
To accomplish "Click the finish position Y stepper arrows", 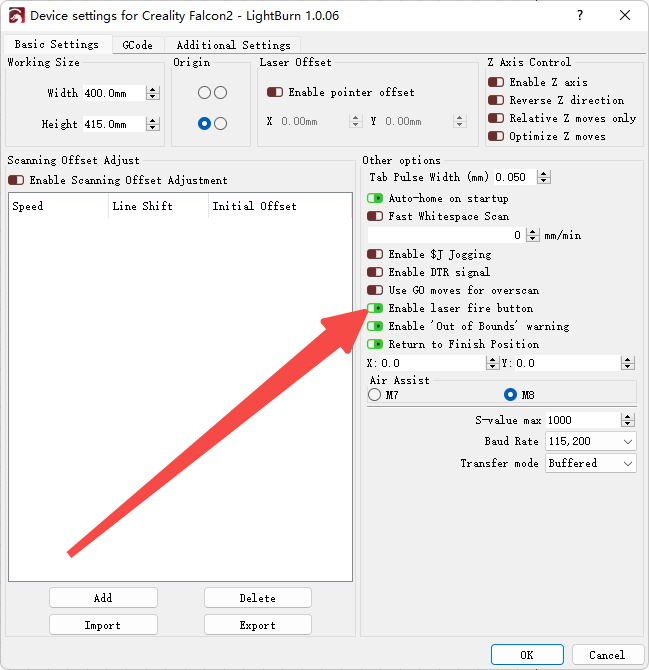I will (628, 363).
